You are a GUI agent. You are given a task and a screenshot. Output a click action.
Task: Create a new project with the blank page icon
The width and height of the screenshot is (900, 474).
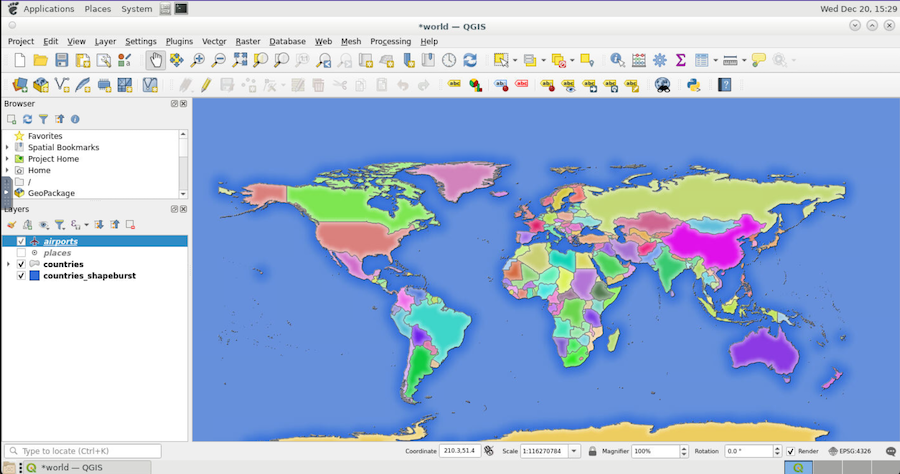[20, 60]
